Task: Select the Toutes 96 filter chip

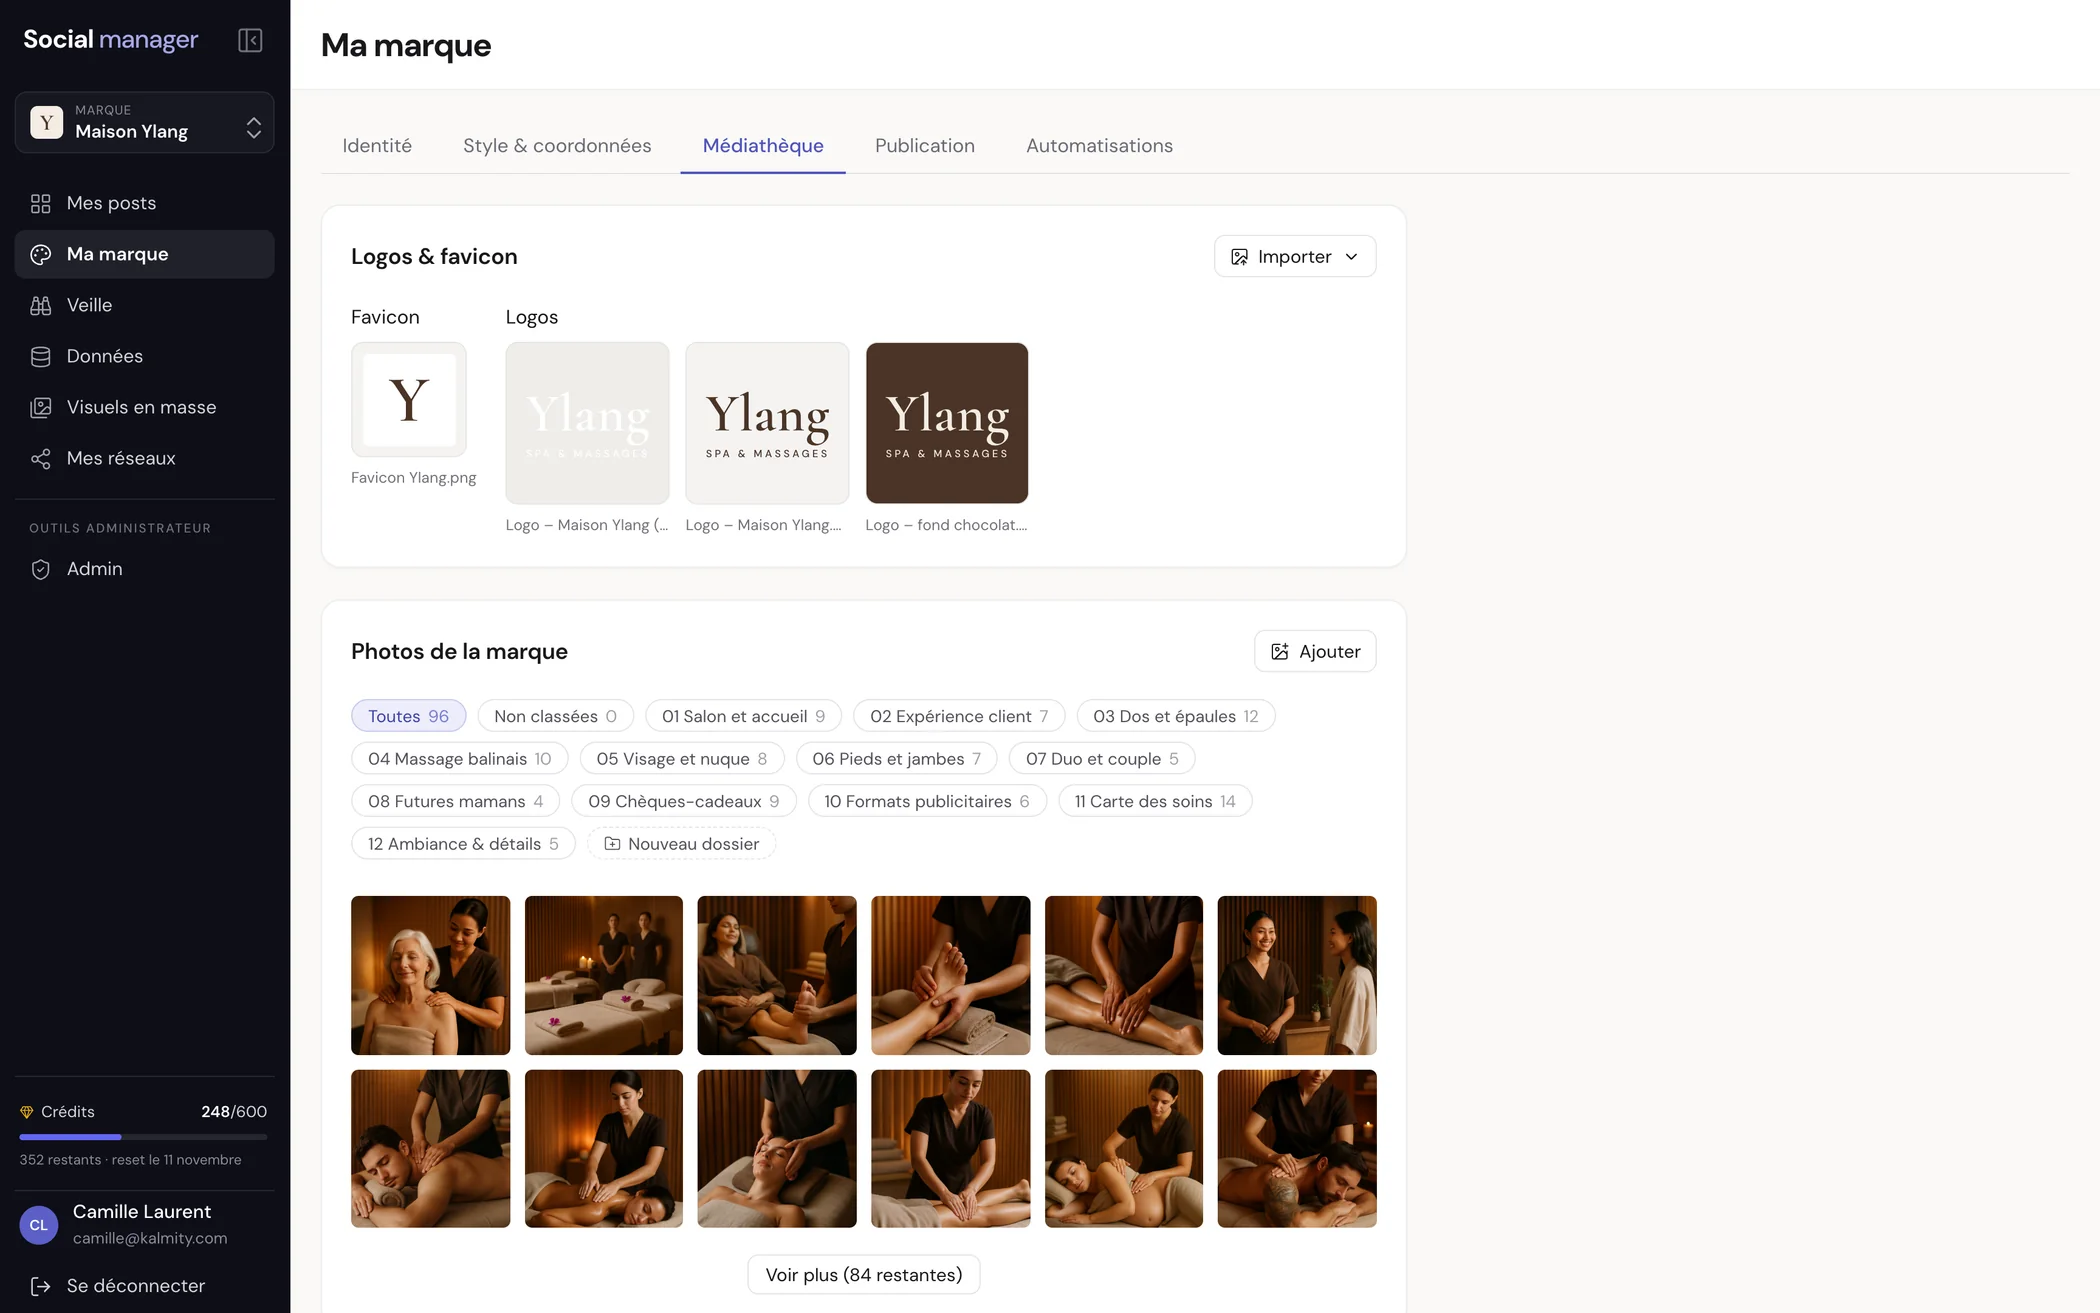Action: [x=408, y=716]
